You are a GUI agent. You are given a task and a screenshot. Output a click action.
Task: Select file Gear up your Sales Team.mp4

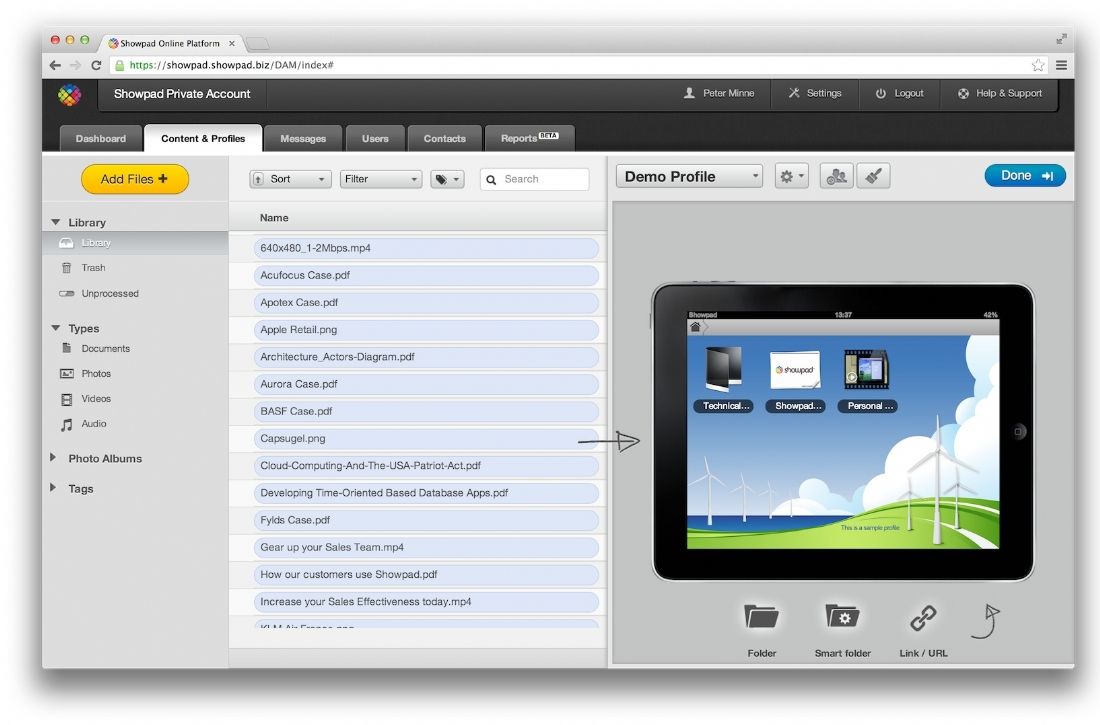pyautogui.click(x=426, y=547)
